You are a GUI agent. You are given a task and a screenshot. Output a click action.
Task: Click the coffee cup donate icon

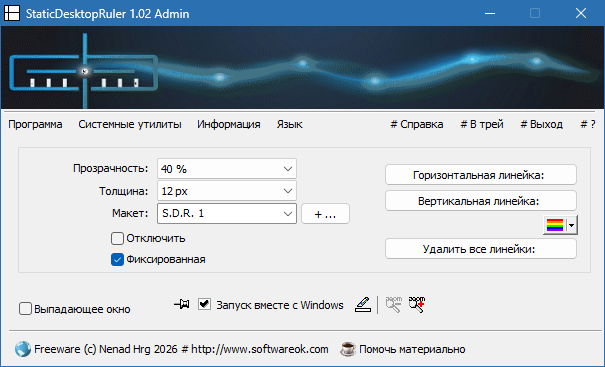tap(348, 349)
